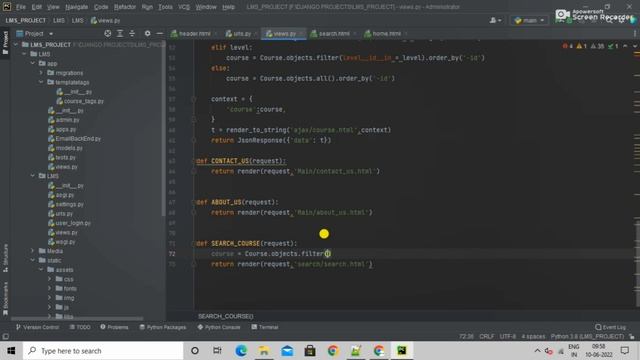Open File Explorer from the taskbar
Image resolution: width=640 pixels, height=360 pixels.
264,351
